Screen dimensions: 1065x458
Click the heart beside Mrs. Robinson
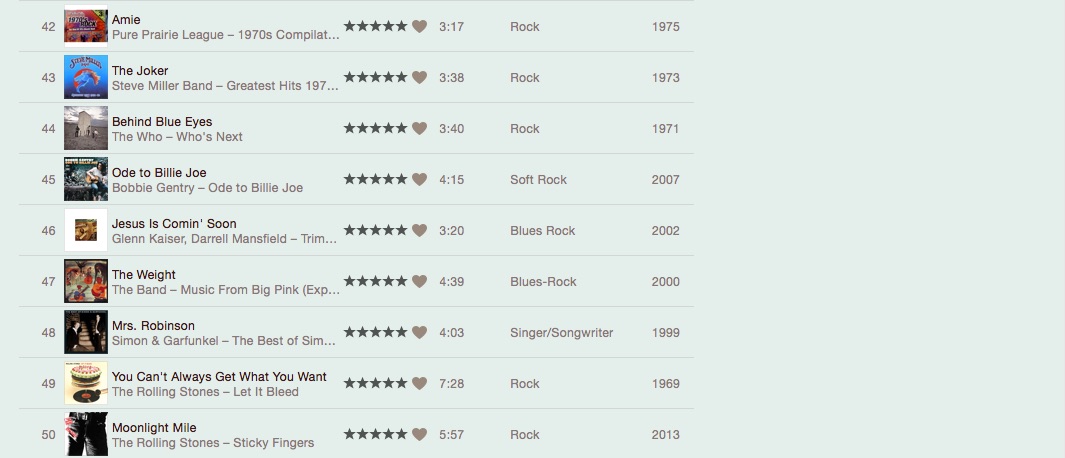pyautogui.click(x=420, y=333)
